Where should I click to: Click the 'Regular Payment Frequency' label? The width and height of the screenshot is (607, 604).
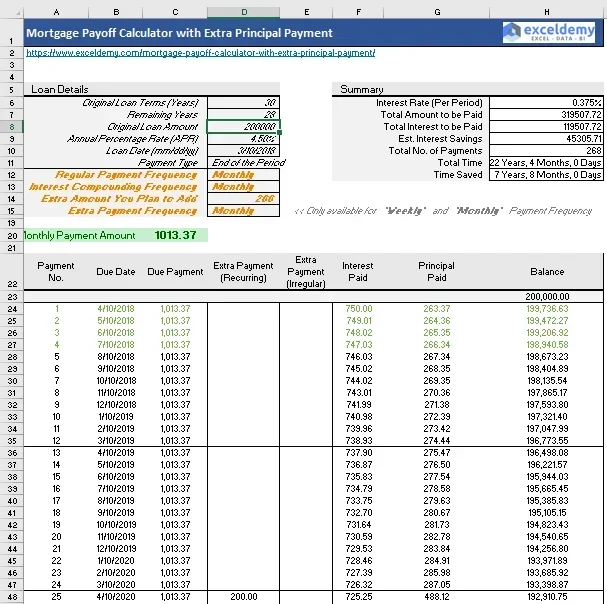tap(126, 175)
